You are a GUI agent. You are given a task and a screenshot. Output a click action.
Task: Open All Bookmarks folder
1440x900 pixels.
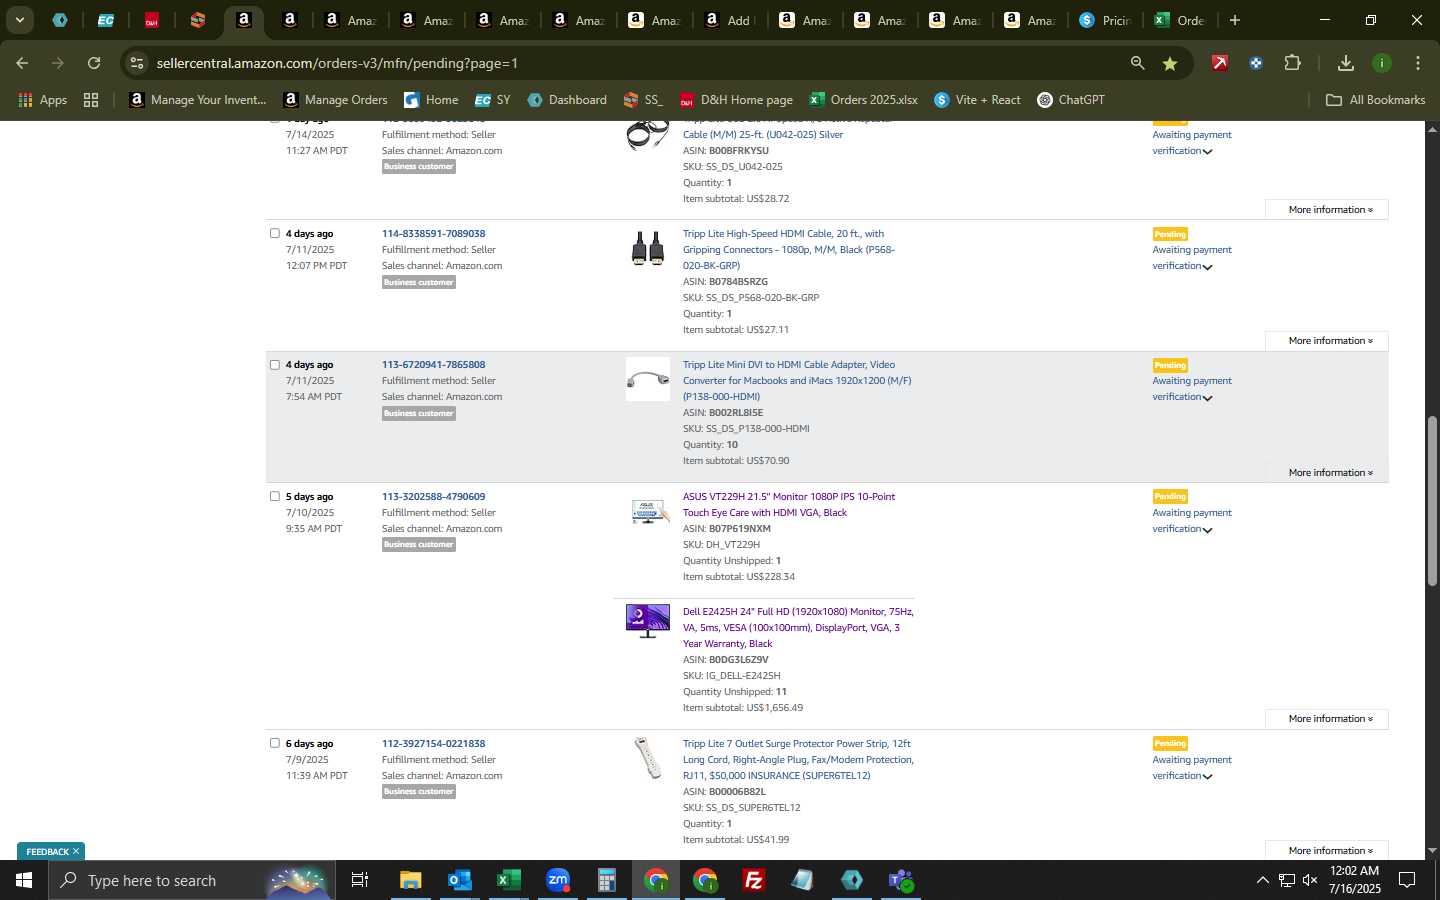click(1375, 100)
